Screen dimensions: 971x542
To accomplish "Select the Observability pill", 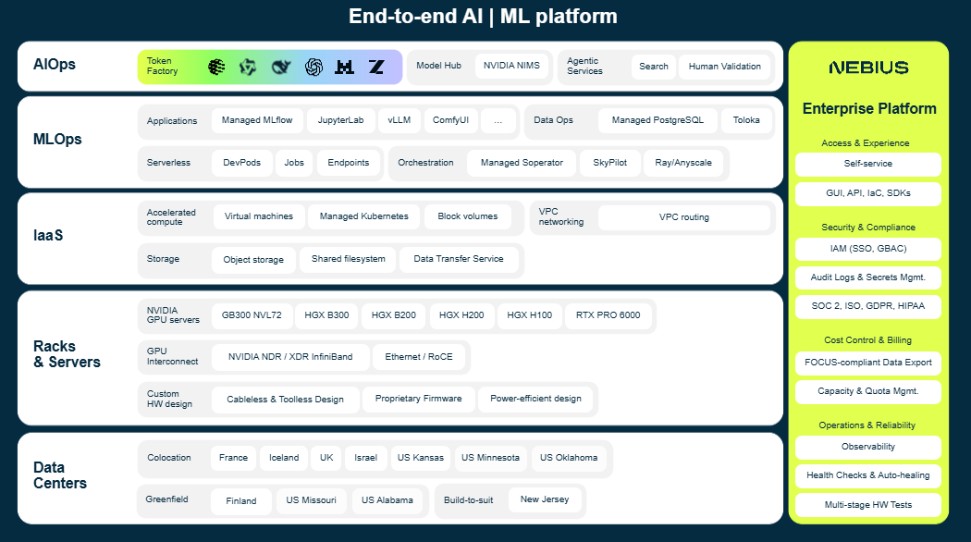I will (868, 447).
